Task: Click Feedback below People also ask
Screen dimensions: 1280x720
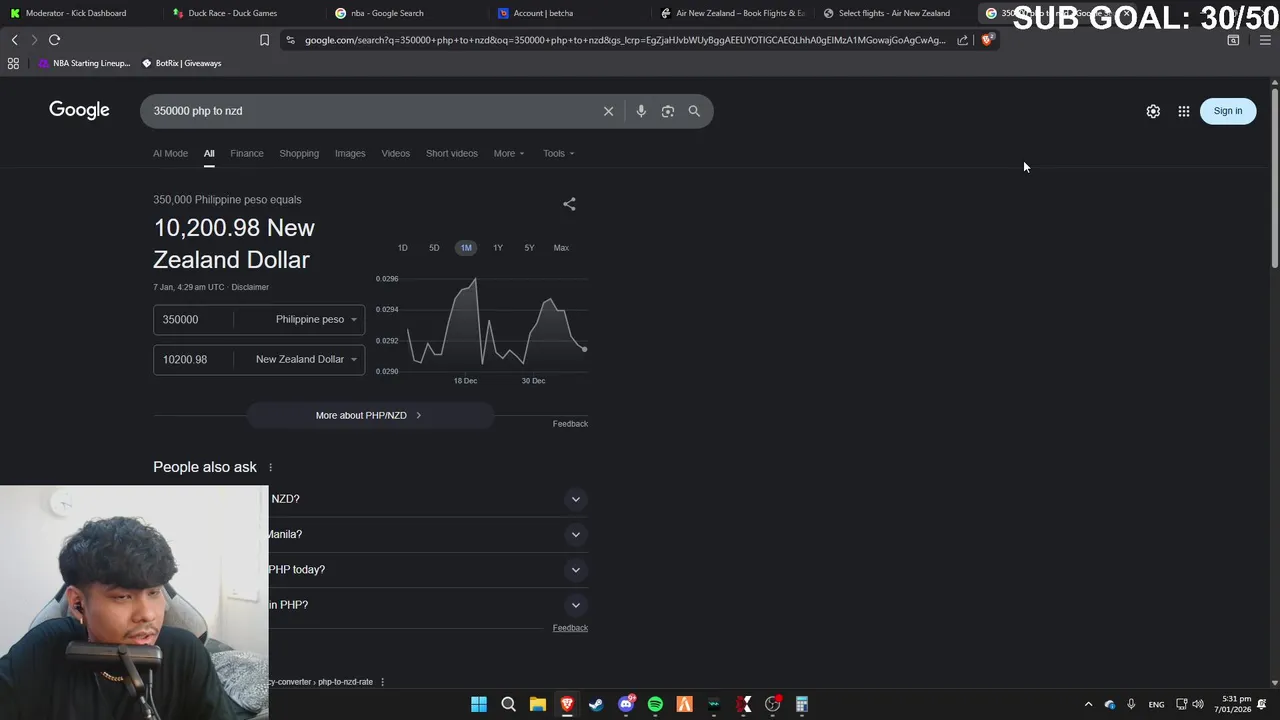Action: click(x=570, y=628)
